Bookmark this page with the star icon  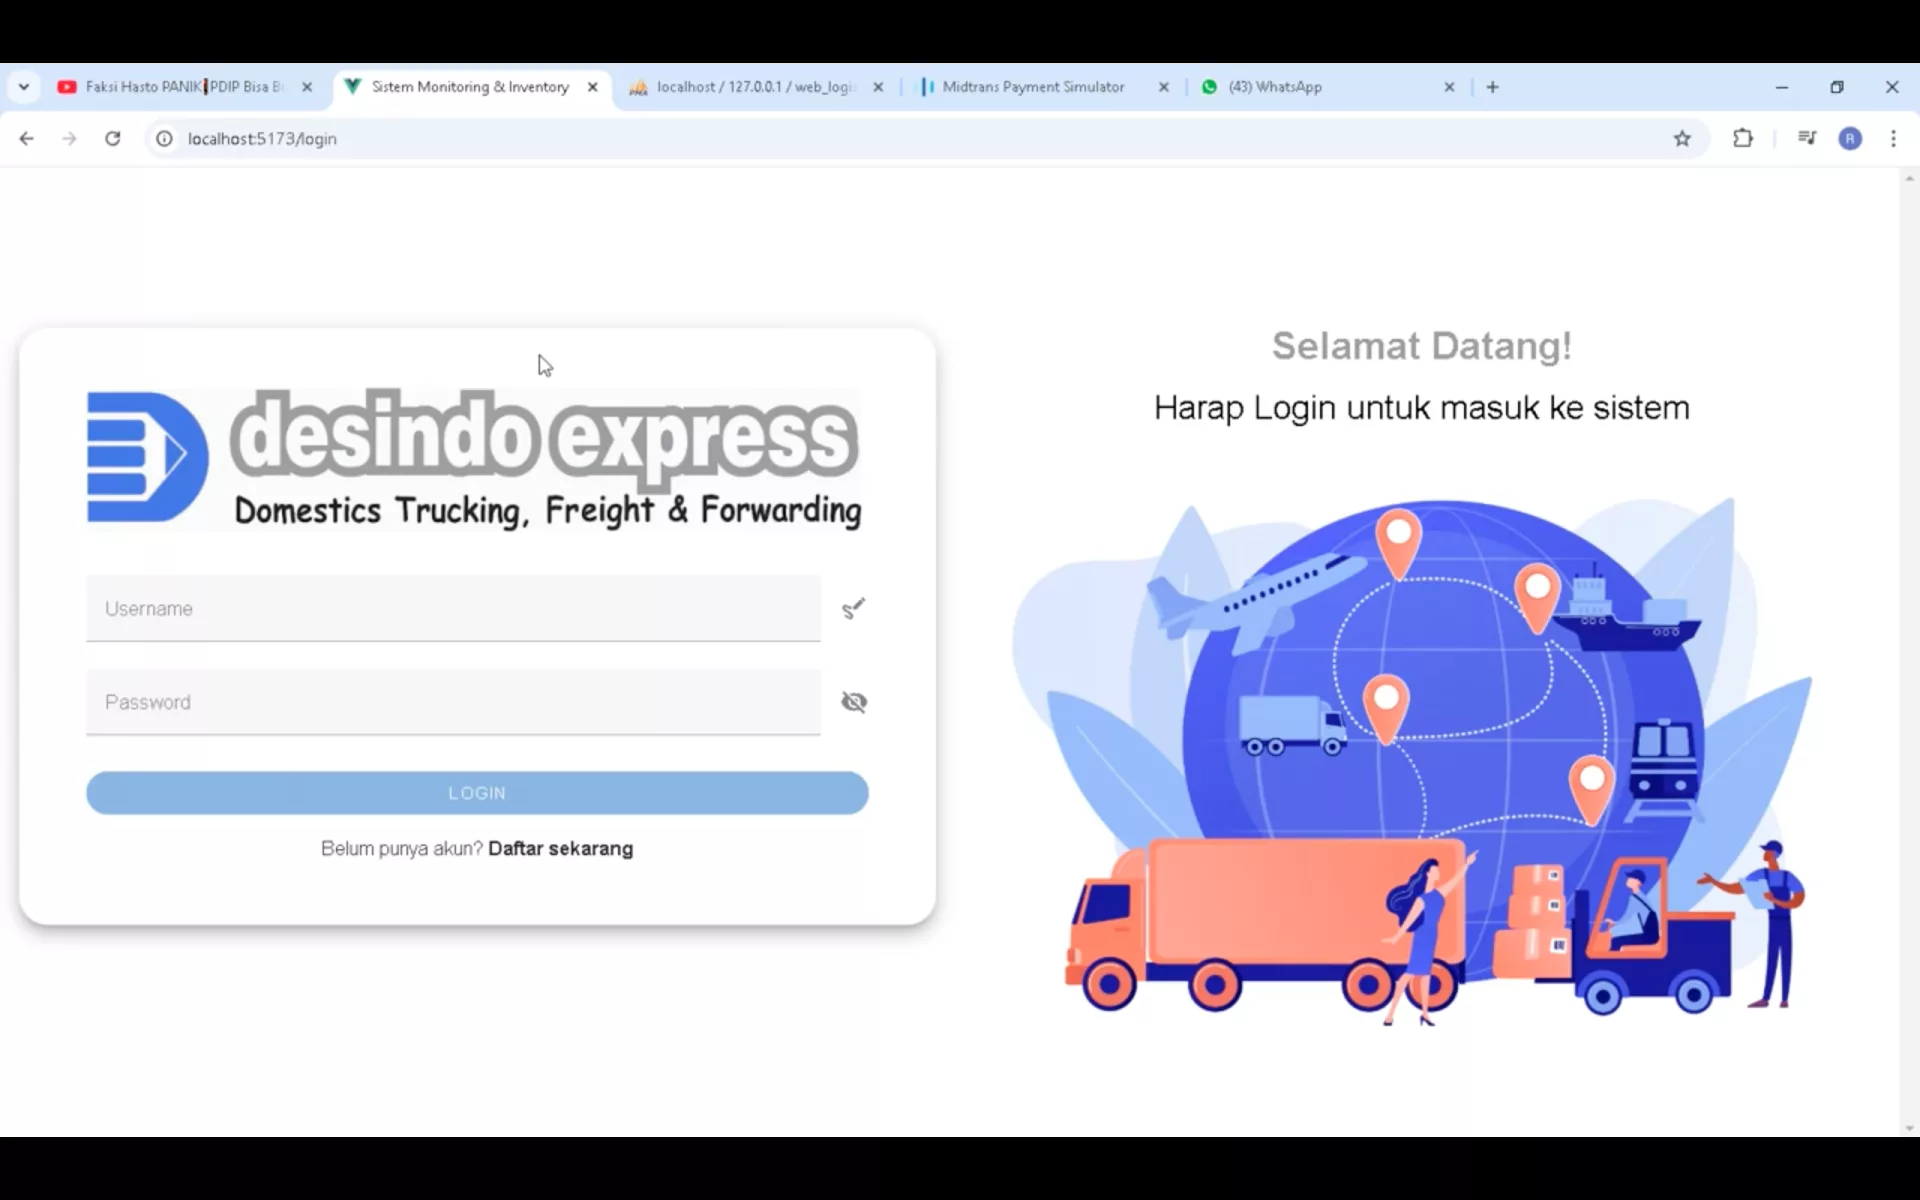point(1682,139)
